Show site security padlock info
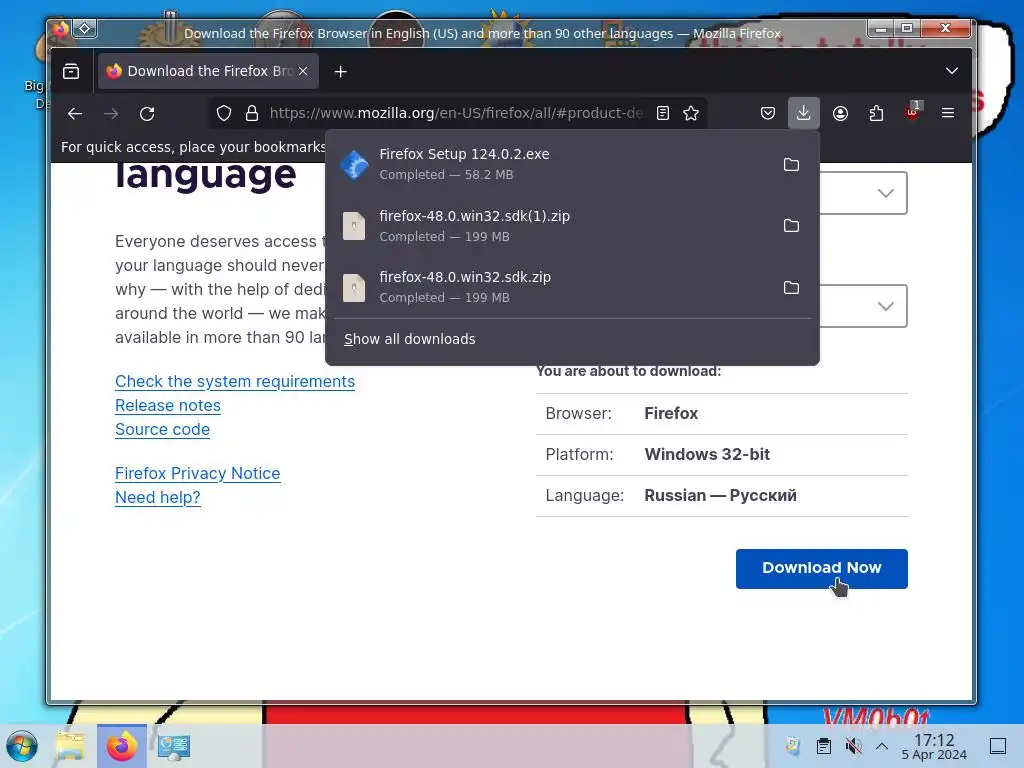This screenshot has height=768, width=1024. tap(252, 114)
